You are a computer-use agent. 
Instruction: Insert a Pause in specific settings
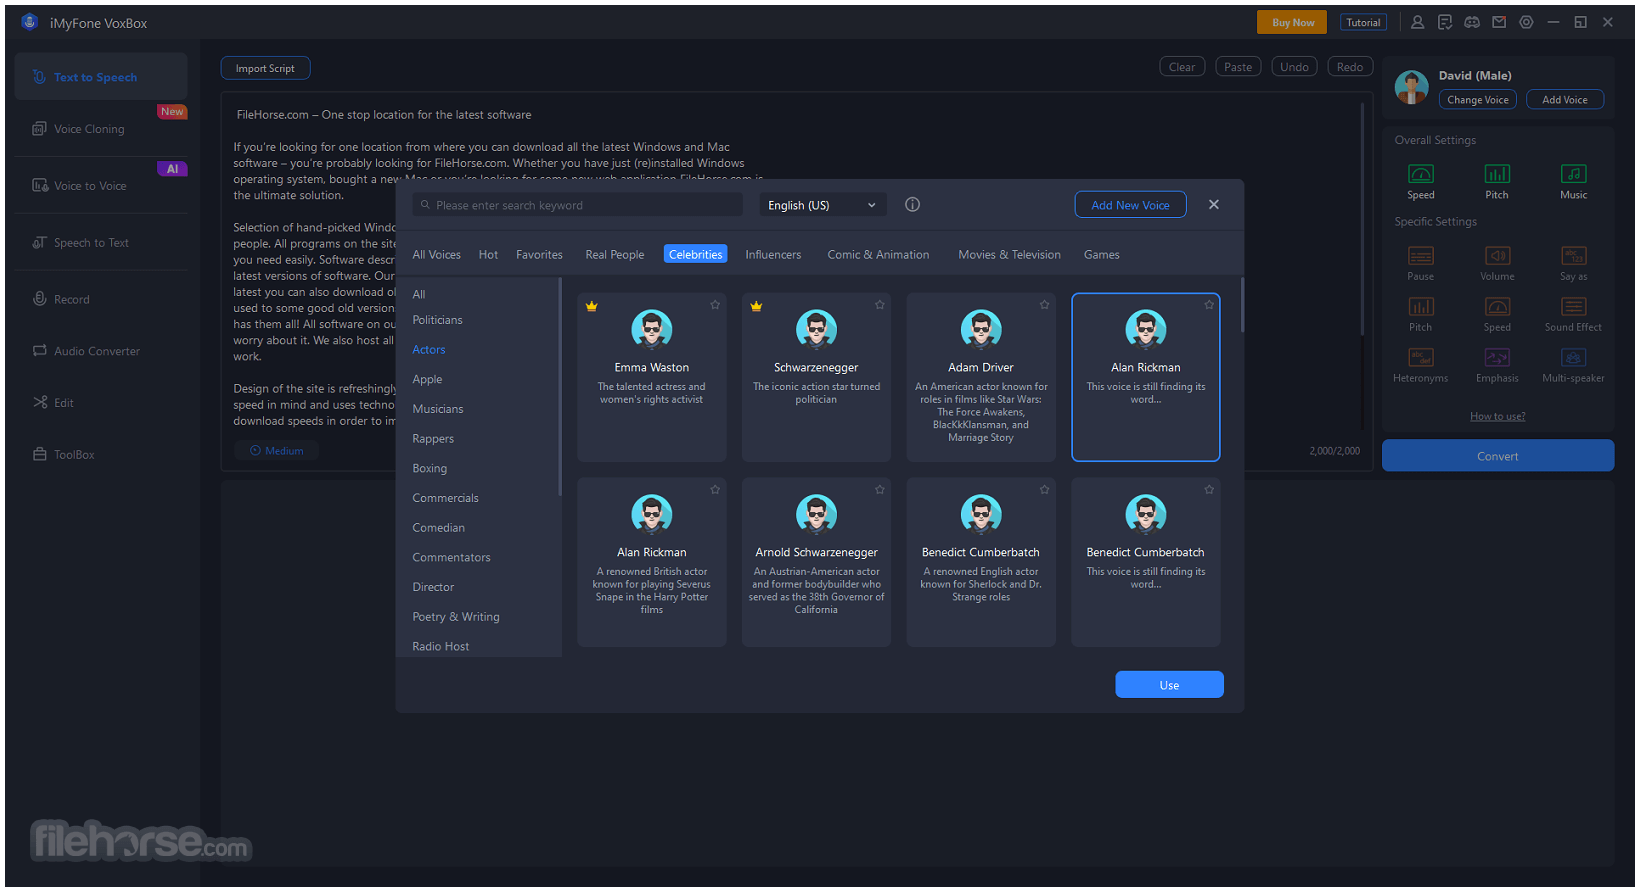coord(1420,263)
